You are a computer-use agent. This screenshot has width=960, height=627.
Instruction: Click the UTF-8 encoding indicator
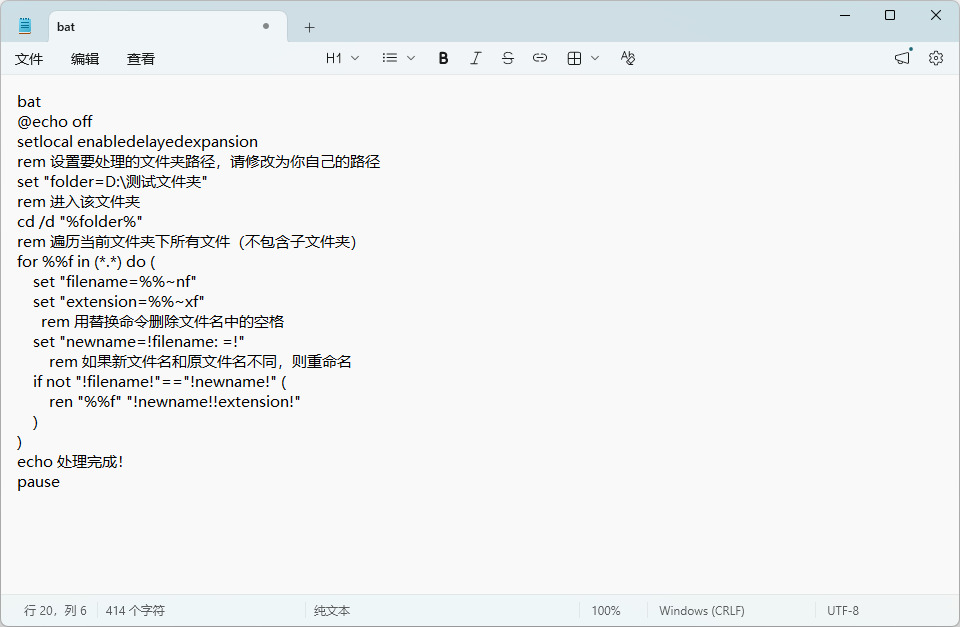tap(842, 610)
